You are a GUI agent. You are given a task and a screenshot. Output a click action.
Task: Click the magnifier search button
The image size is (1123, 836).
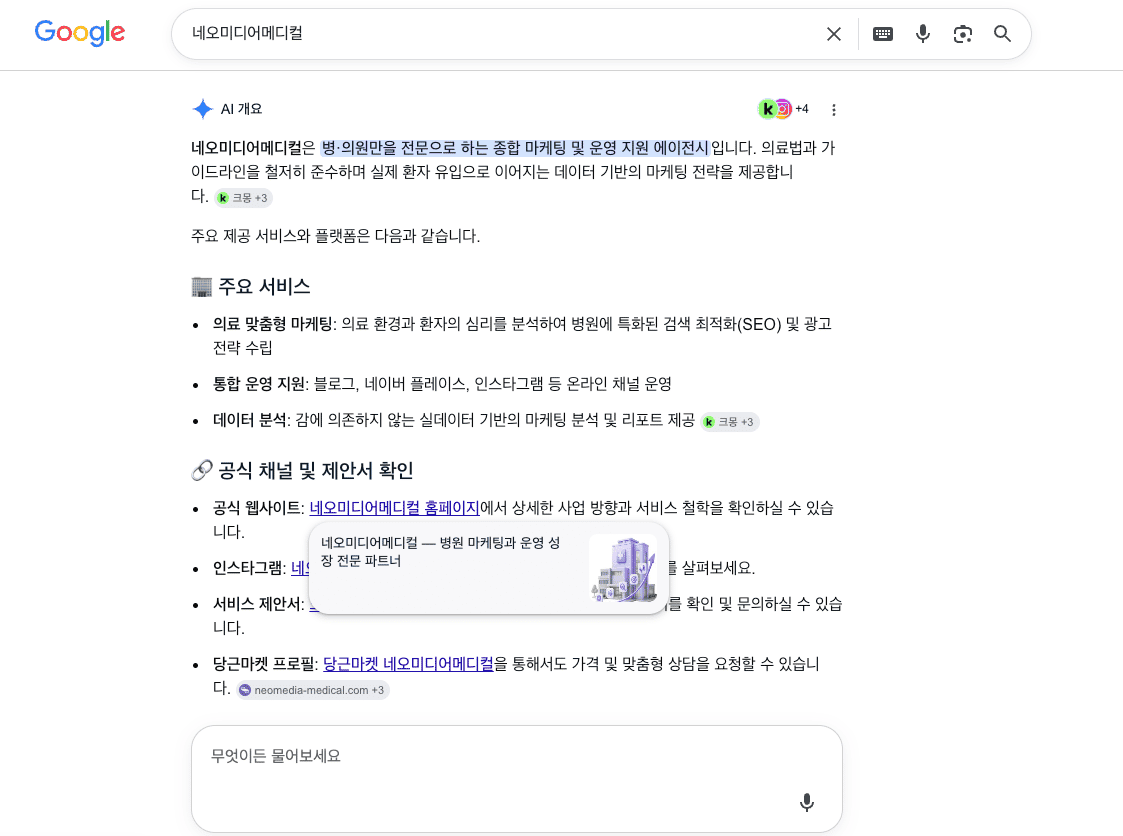(x=1002, y=34)
